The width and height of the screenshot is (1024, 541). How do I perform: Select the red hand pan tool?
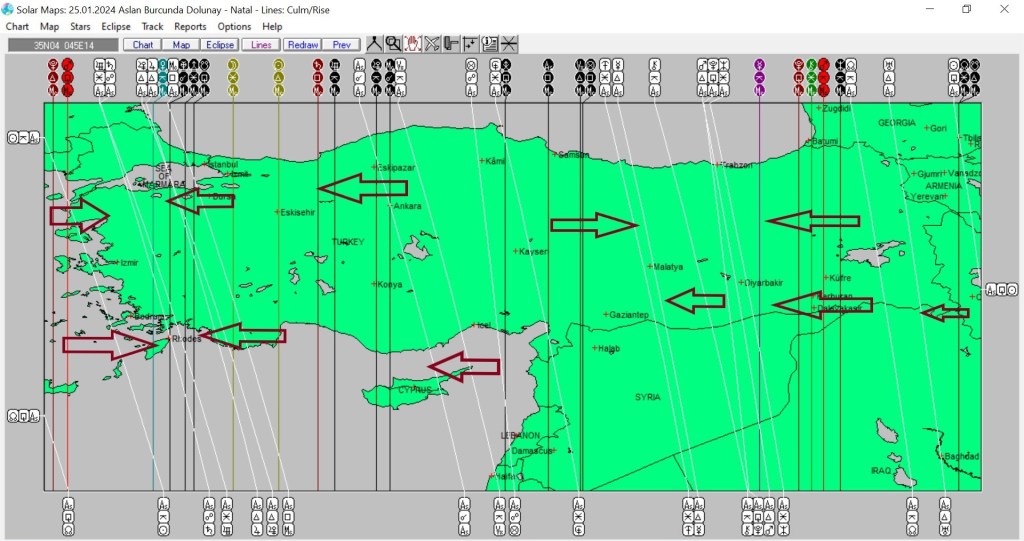(x=412, y=44)
